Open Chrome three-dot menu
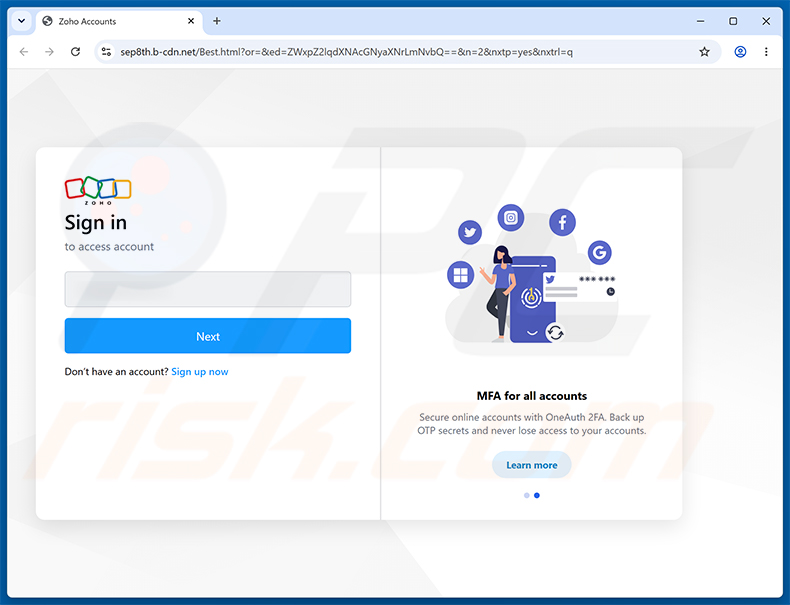This screenshot has height=605, width=790. pos(766,52)
